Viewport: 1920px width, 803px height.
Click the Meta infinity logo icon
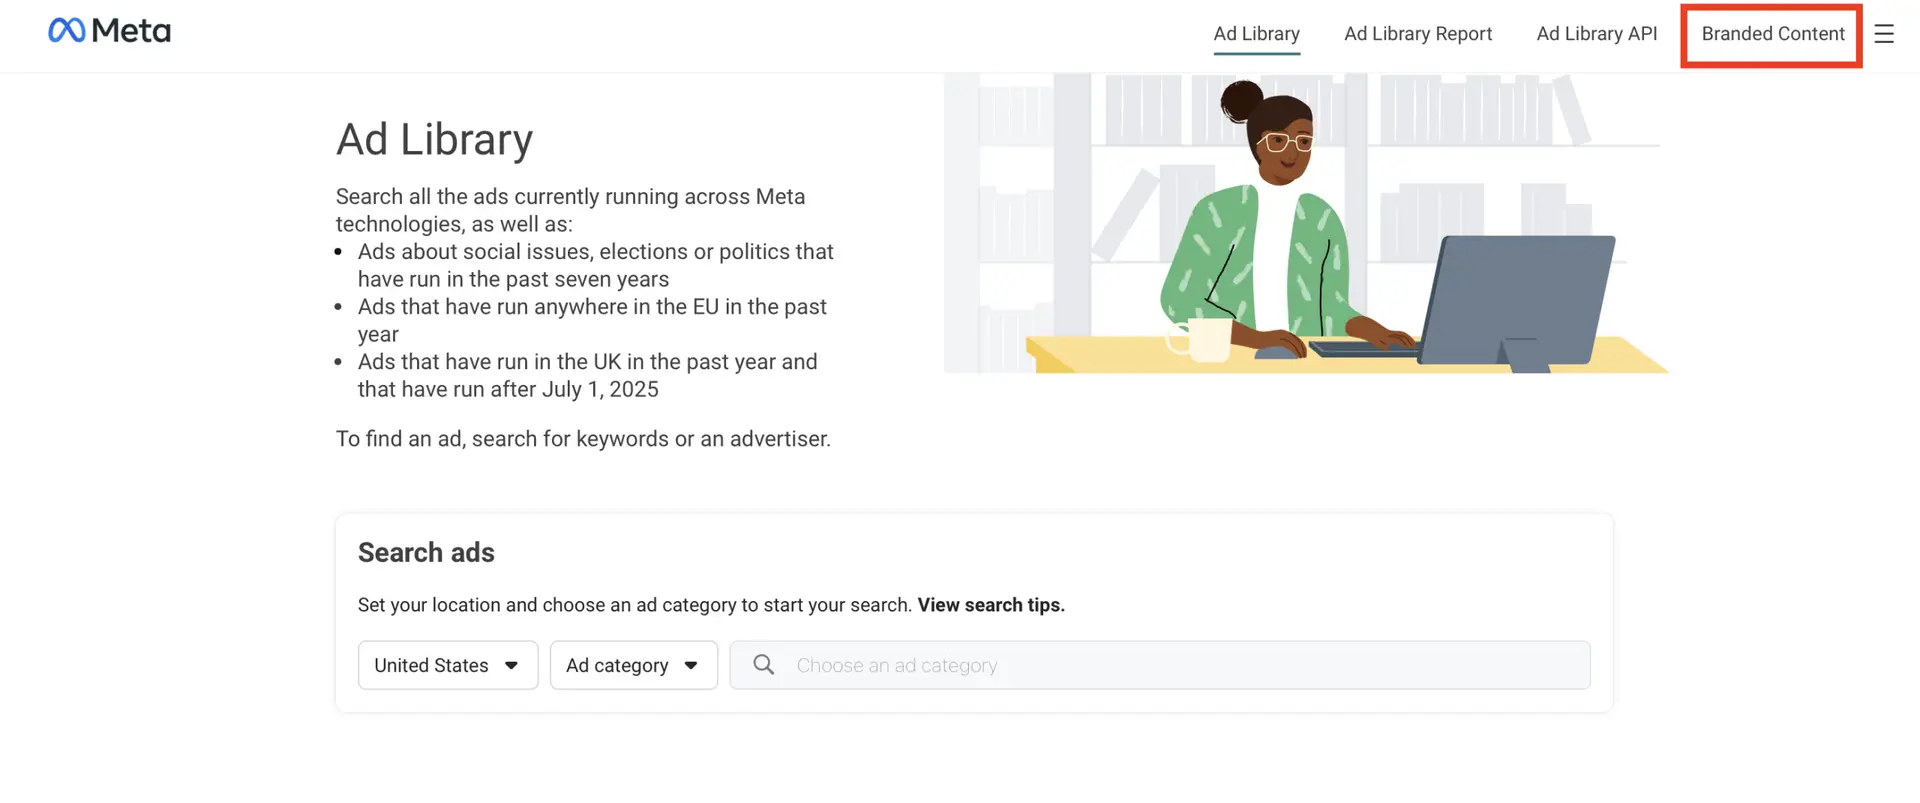66,31
